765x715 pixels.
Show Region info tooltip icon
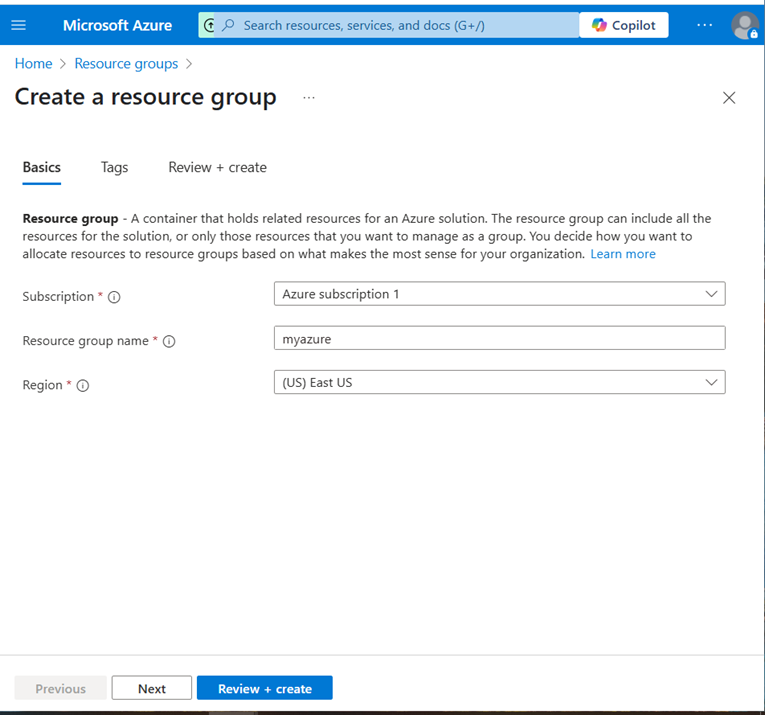83,385
